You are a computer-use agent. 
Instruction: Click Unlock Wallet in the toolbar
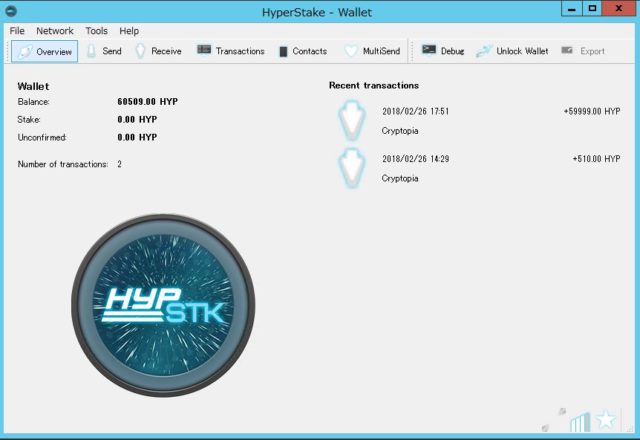coord(512,51)
